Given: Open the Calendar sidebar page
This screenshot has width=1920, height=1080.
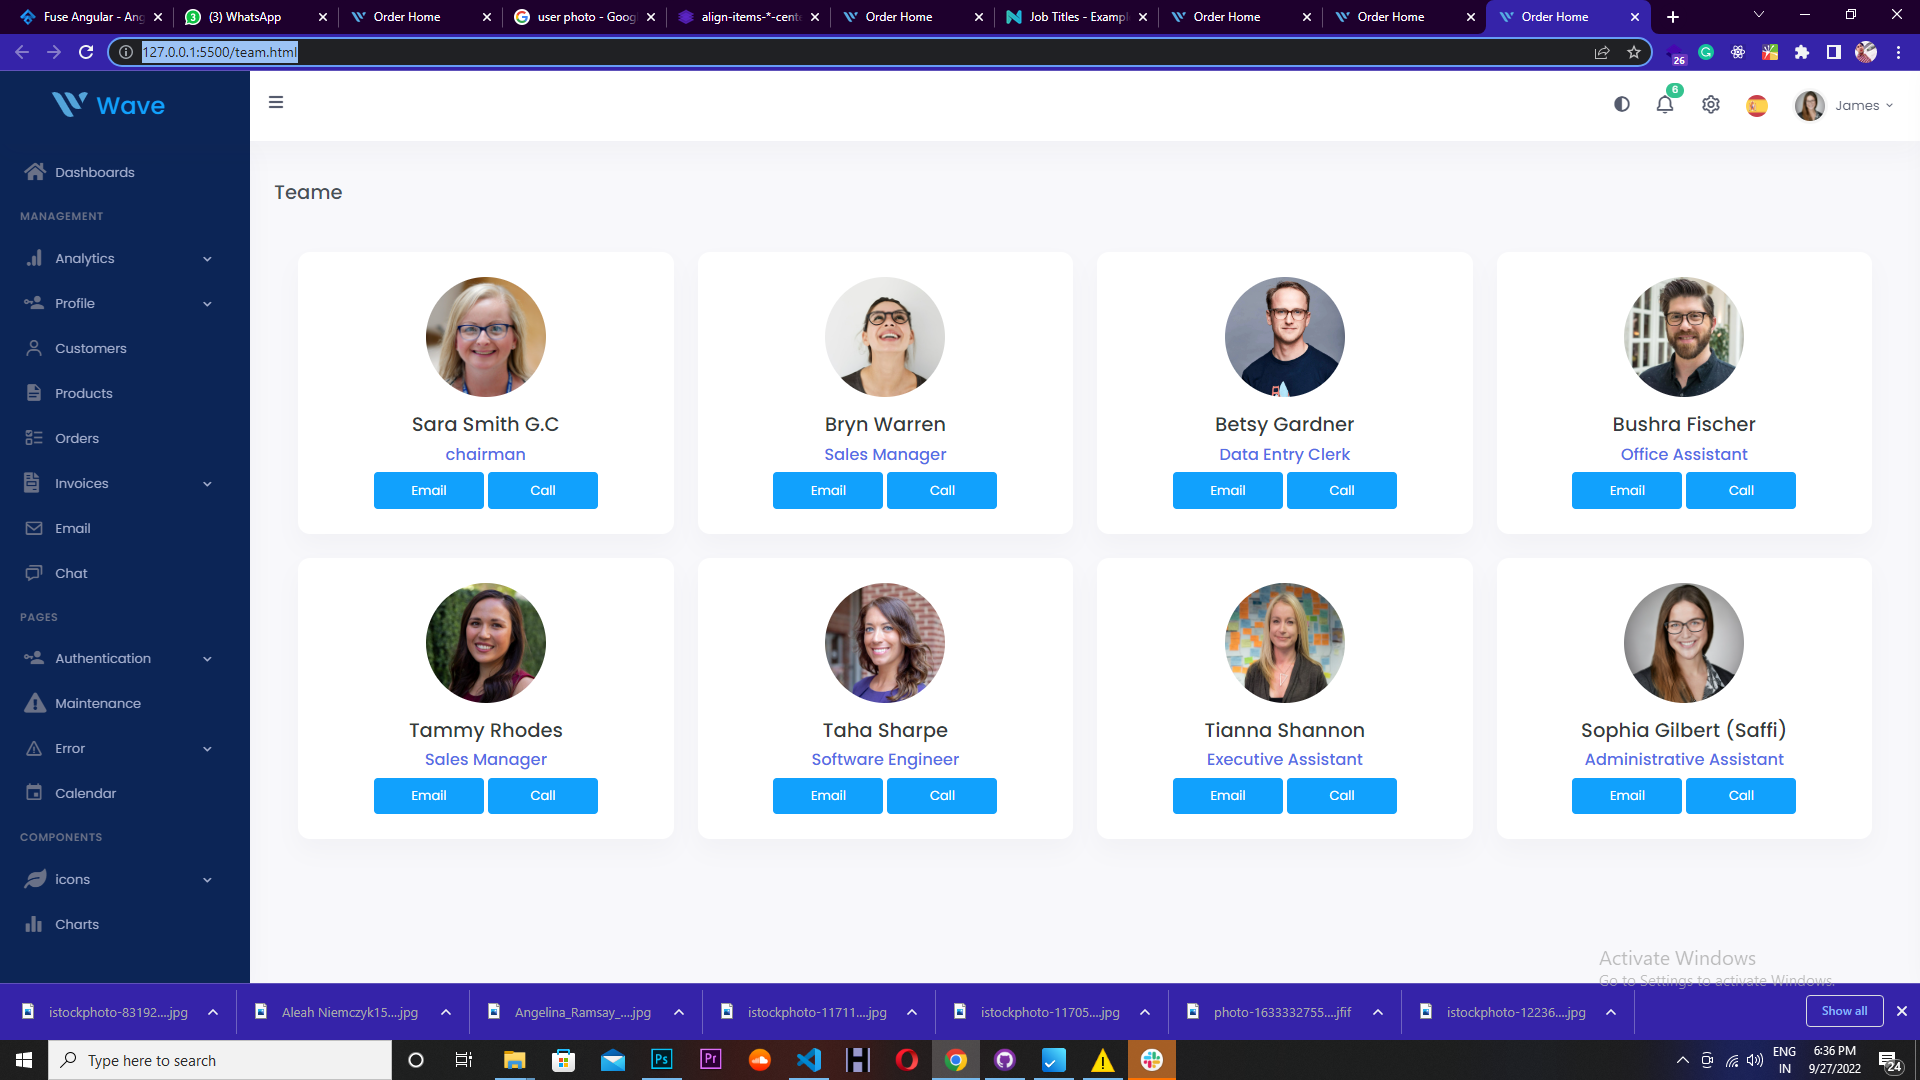Looking at the screenshot, I should [85, 793].
